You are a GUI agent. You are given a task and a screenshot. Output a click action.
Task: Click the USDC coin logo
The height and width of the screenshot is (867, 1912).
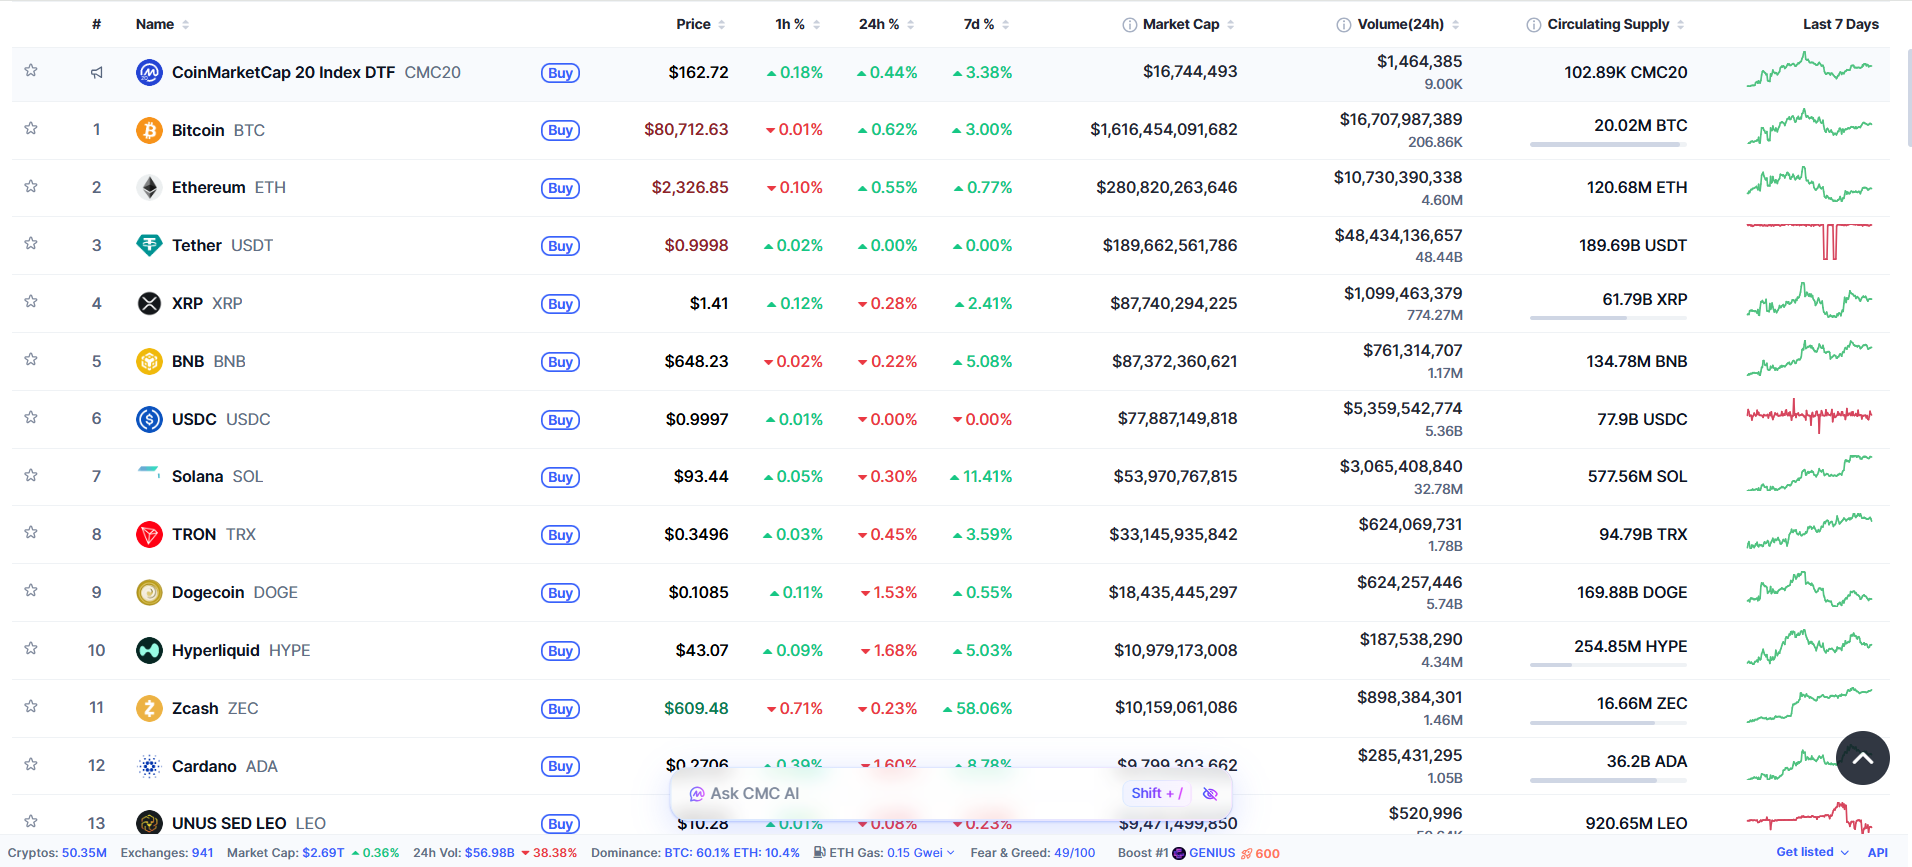pyautogui.click(x=149, y=419)
